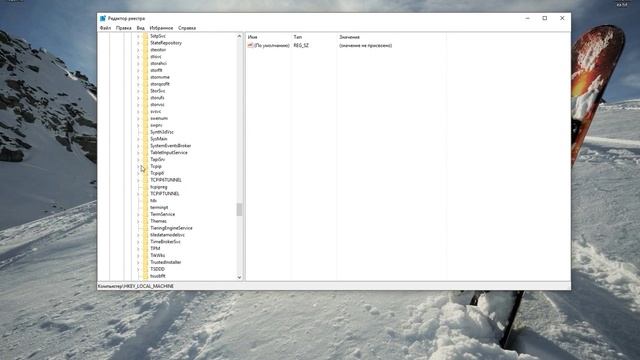Select the (По умолчанию) value name
The width and height of the screenshot is (640, 360).
(x=271, y=45)
